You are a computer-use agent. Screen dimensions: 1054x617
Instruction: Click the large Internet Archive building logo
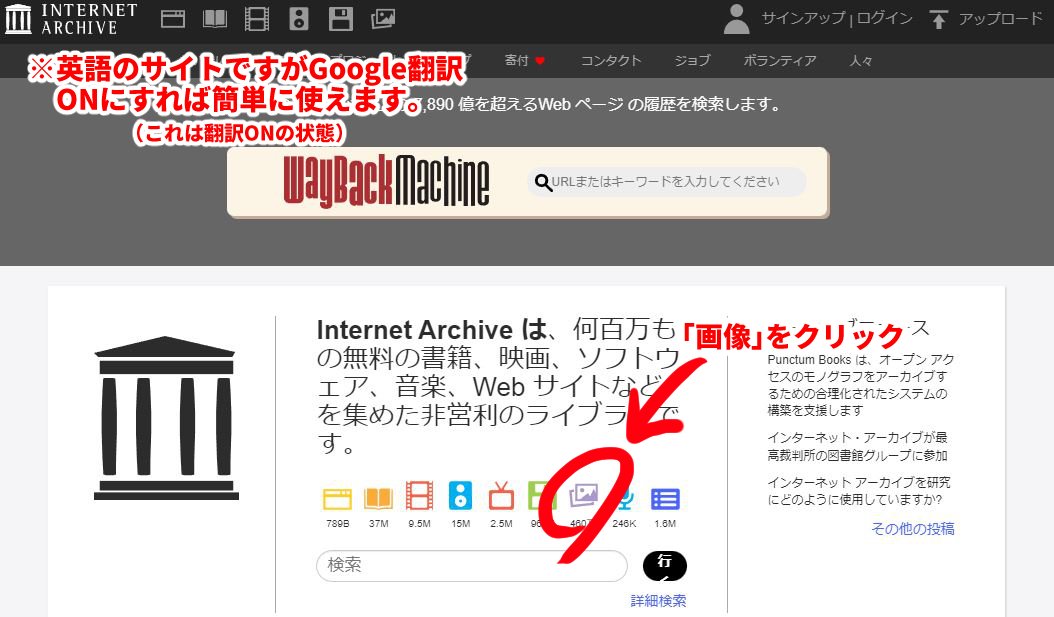coord(166,418)
